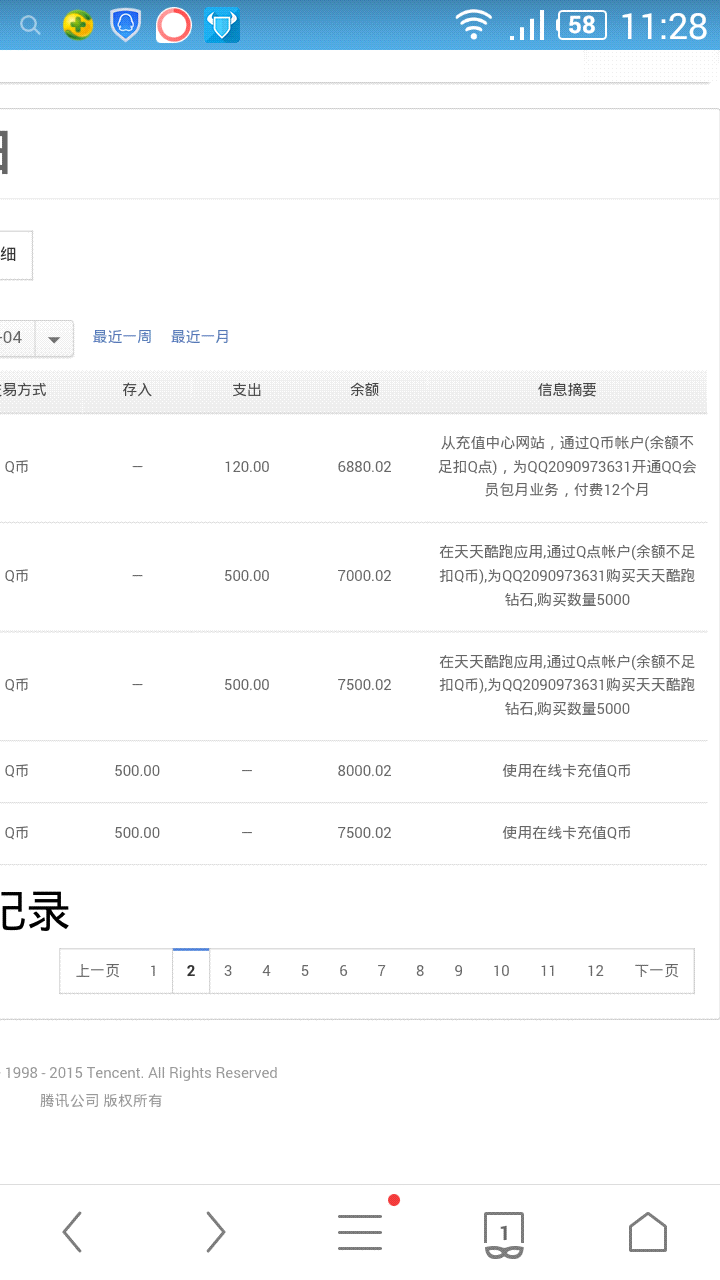Select the Tencent copyright 1998 - 2015 text
Viewport: 720px width, 1280px height.
coord(141,1073)
